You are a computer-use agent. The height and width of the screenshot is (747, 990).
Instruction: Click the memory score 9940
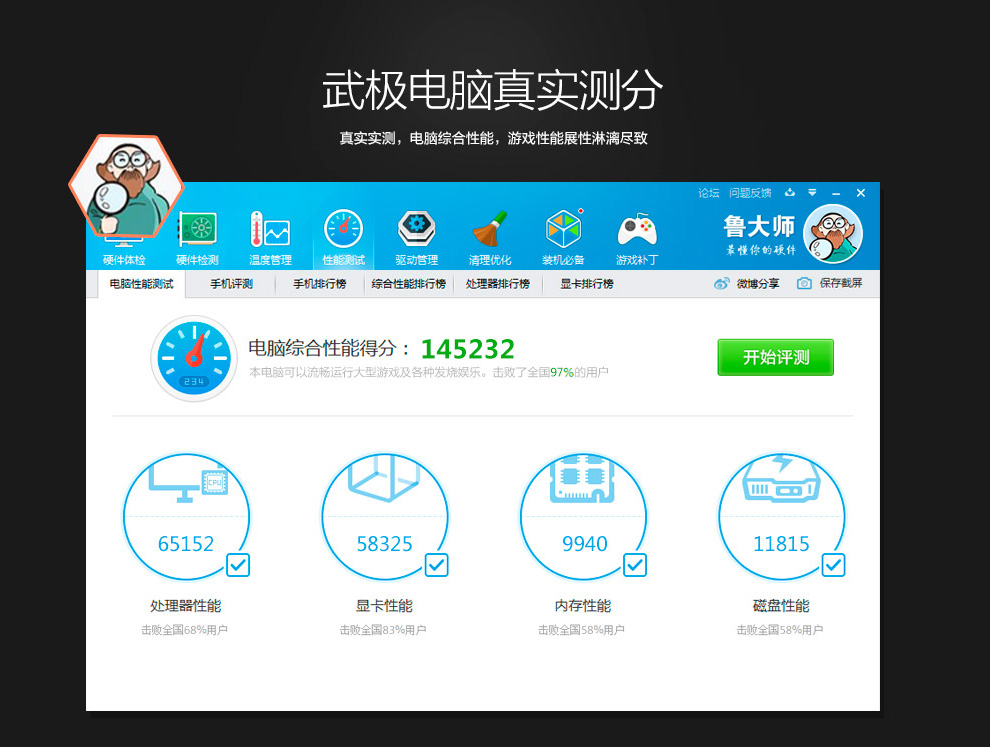pos(585,544)
